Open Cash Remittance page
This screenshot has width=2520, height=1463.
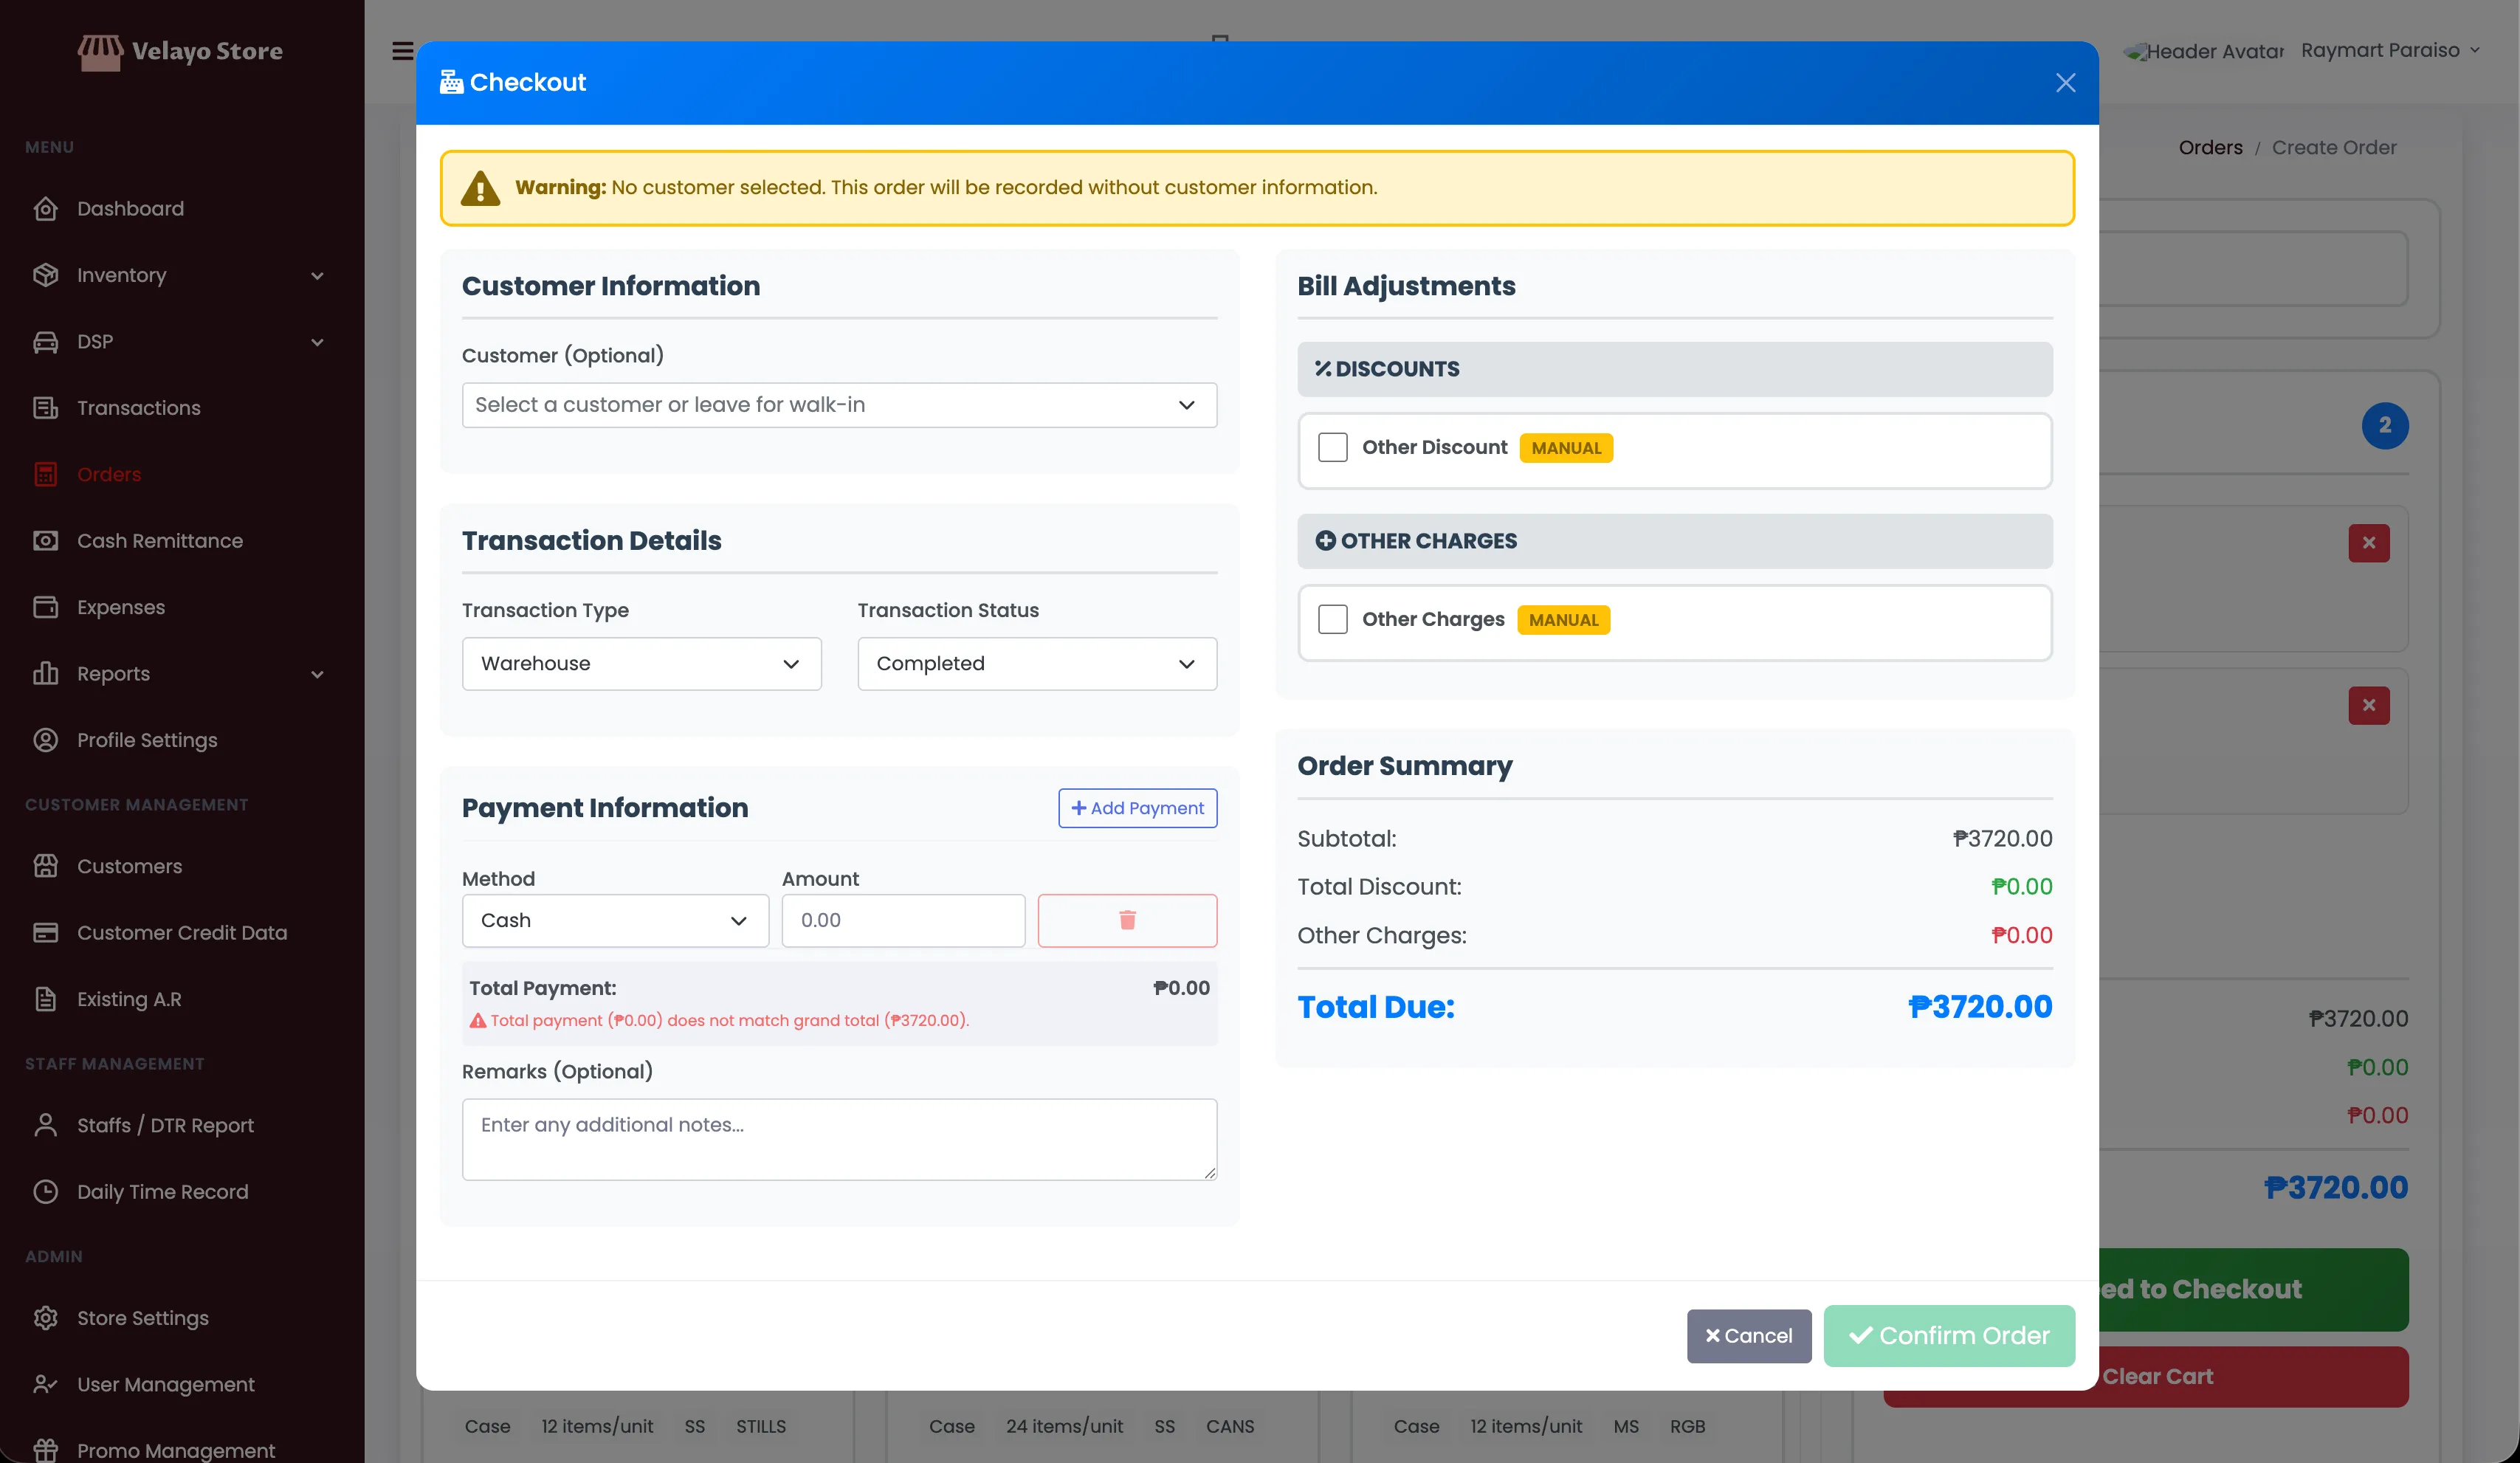[159, 541]
